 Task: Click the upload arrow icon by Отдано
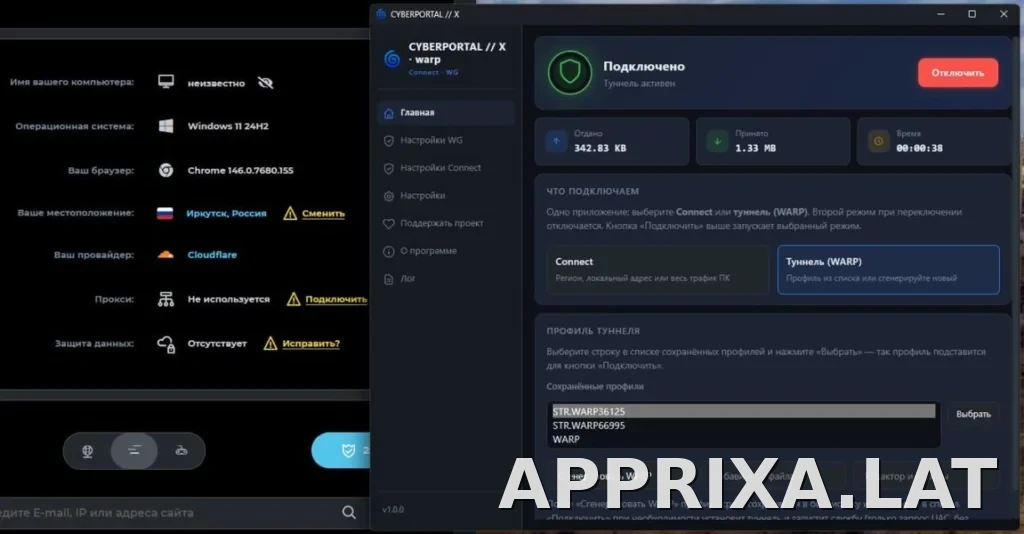556,141
